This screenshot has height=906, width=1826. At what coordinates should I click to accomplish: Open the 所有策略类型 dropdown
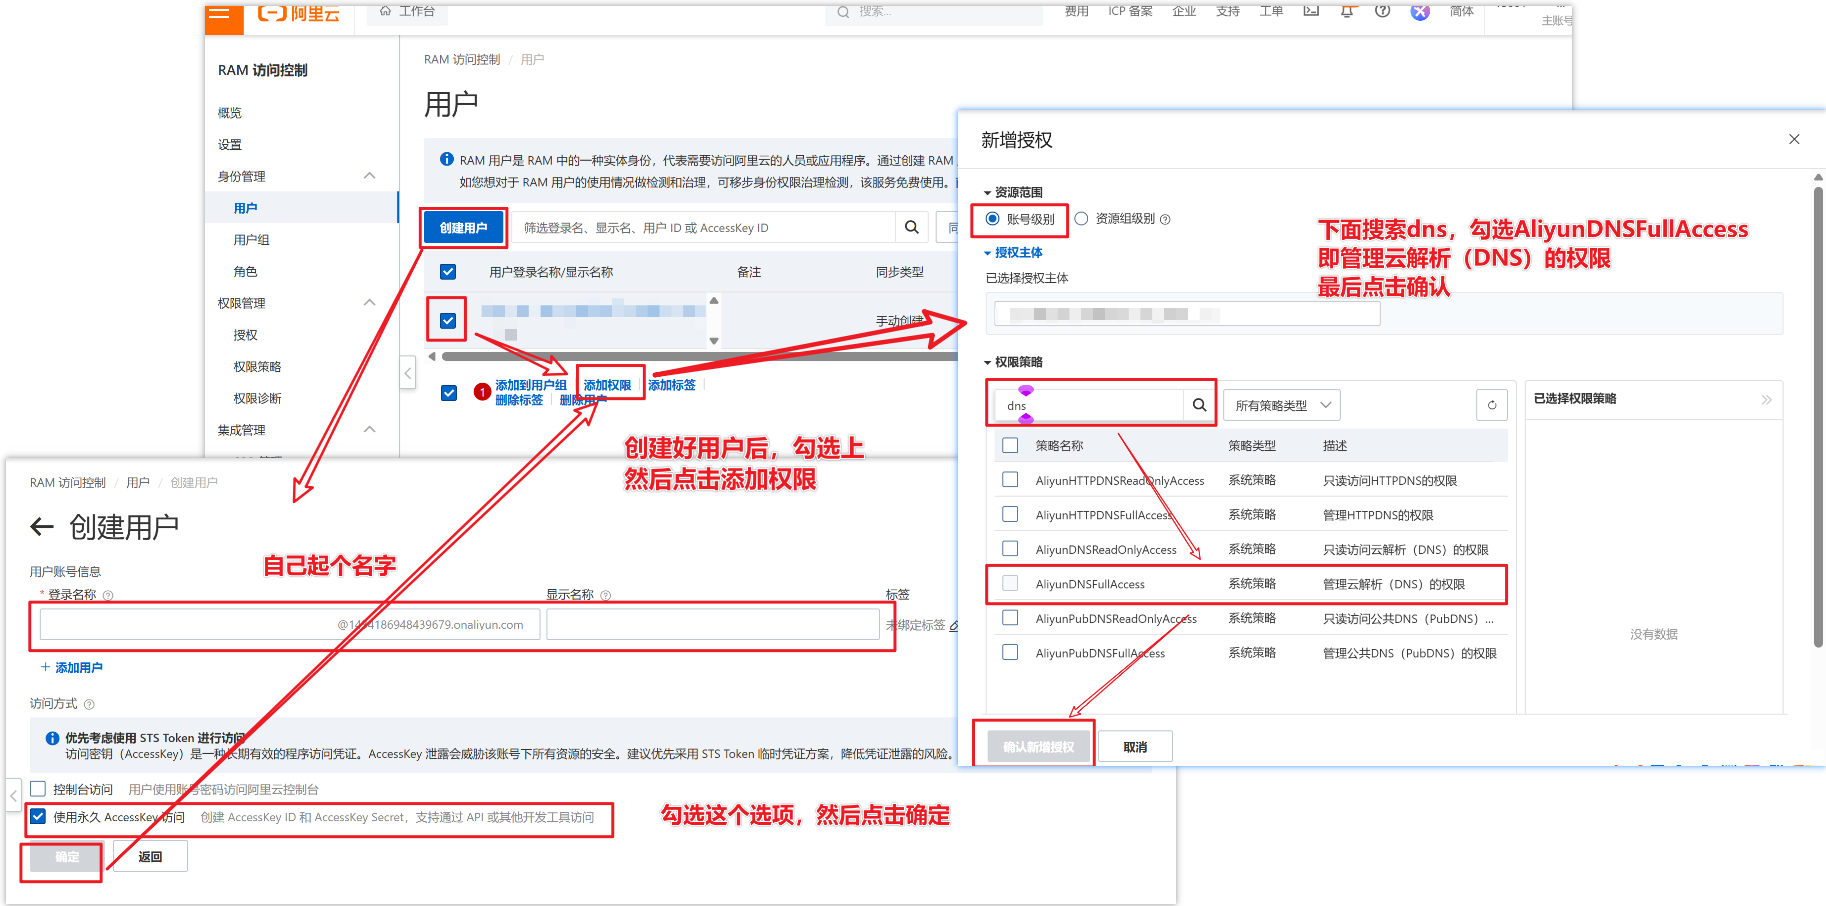(x=1282, y=405)
